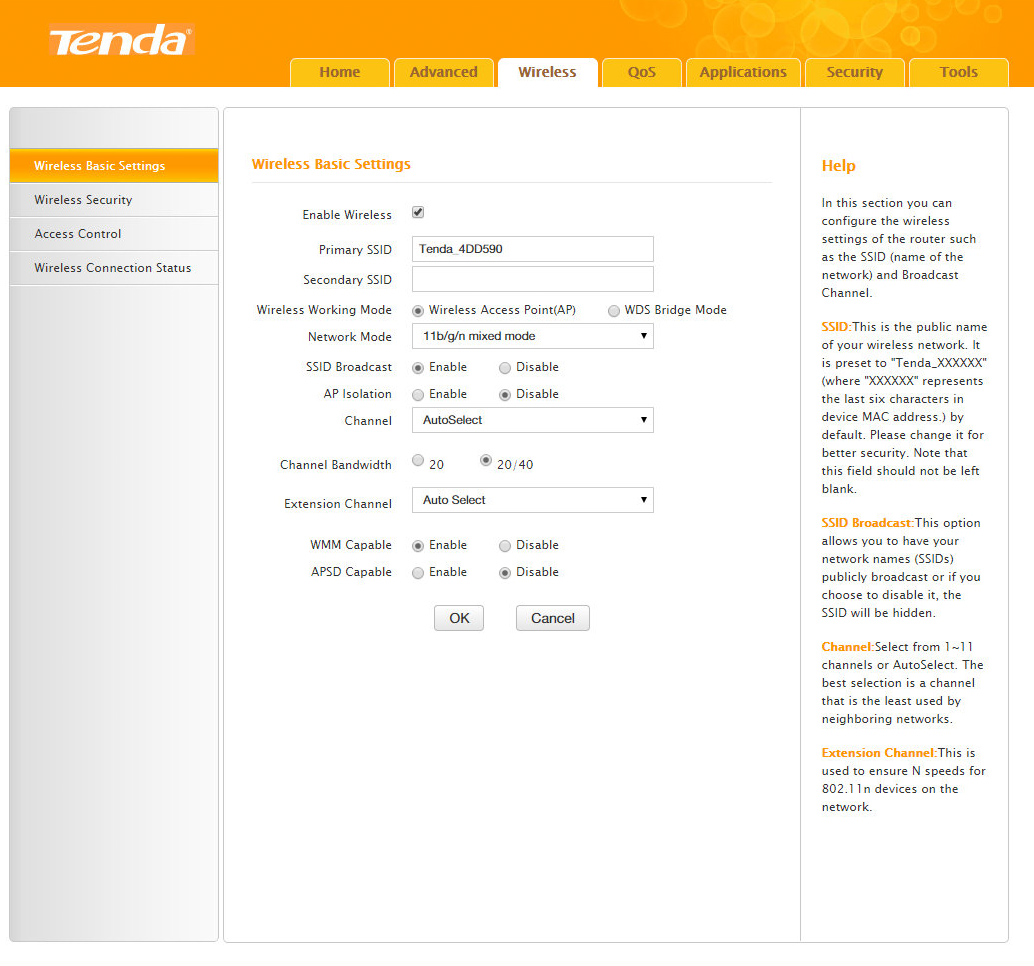Open Access Control sidebar item

coord(114,234)
